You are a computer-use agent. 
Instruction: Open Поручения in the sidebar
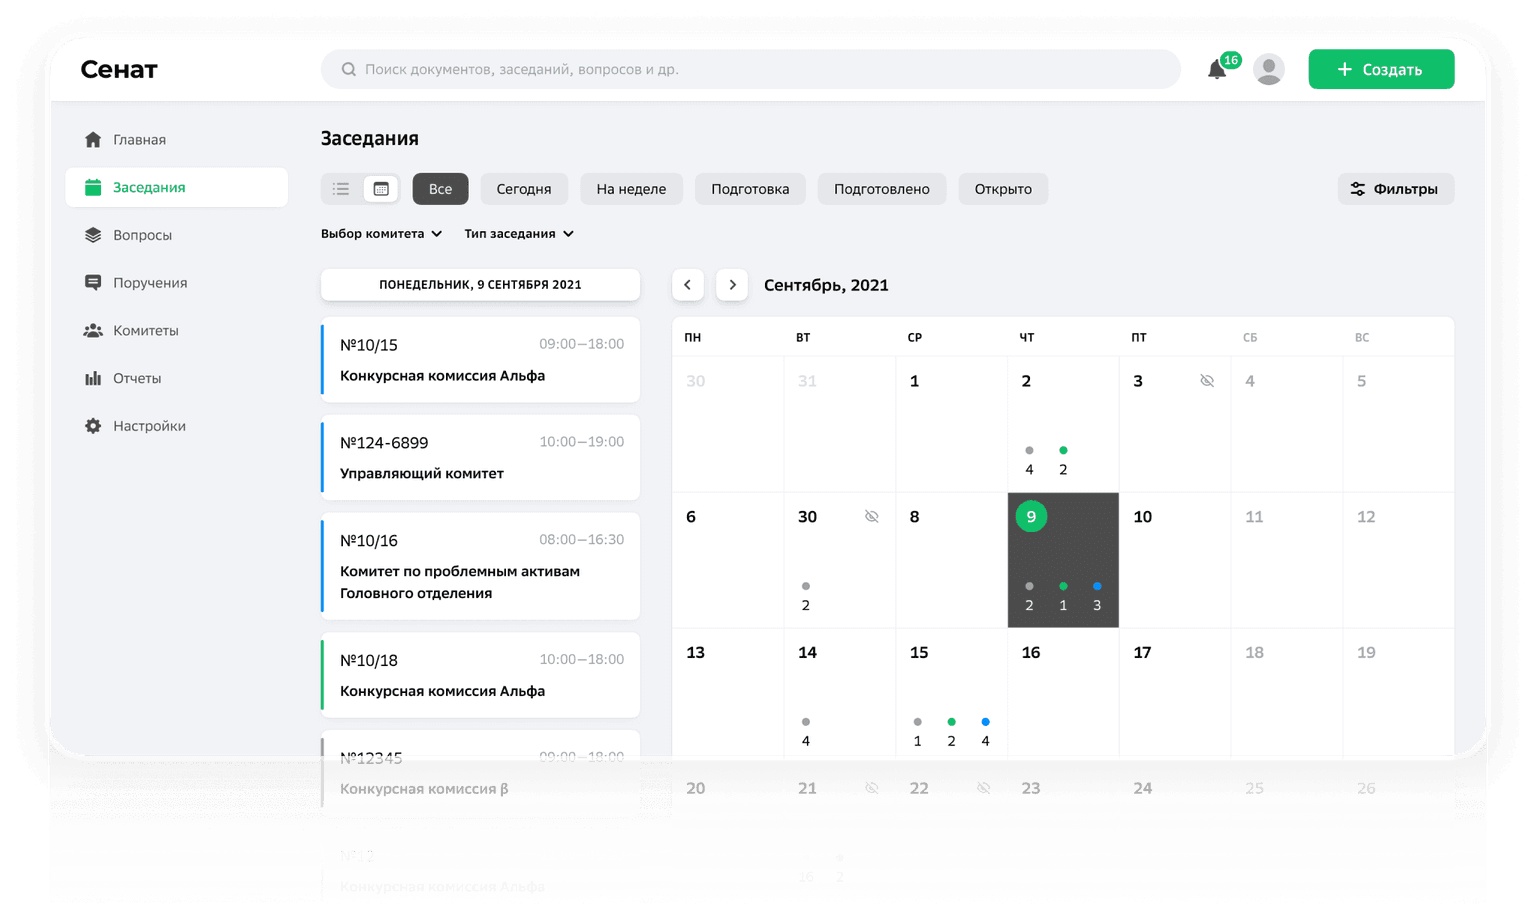177,283
